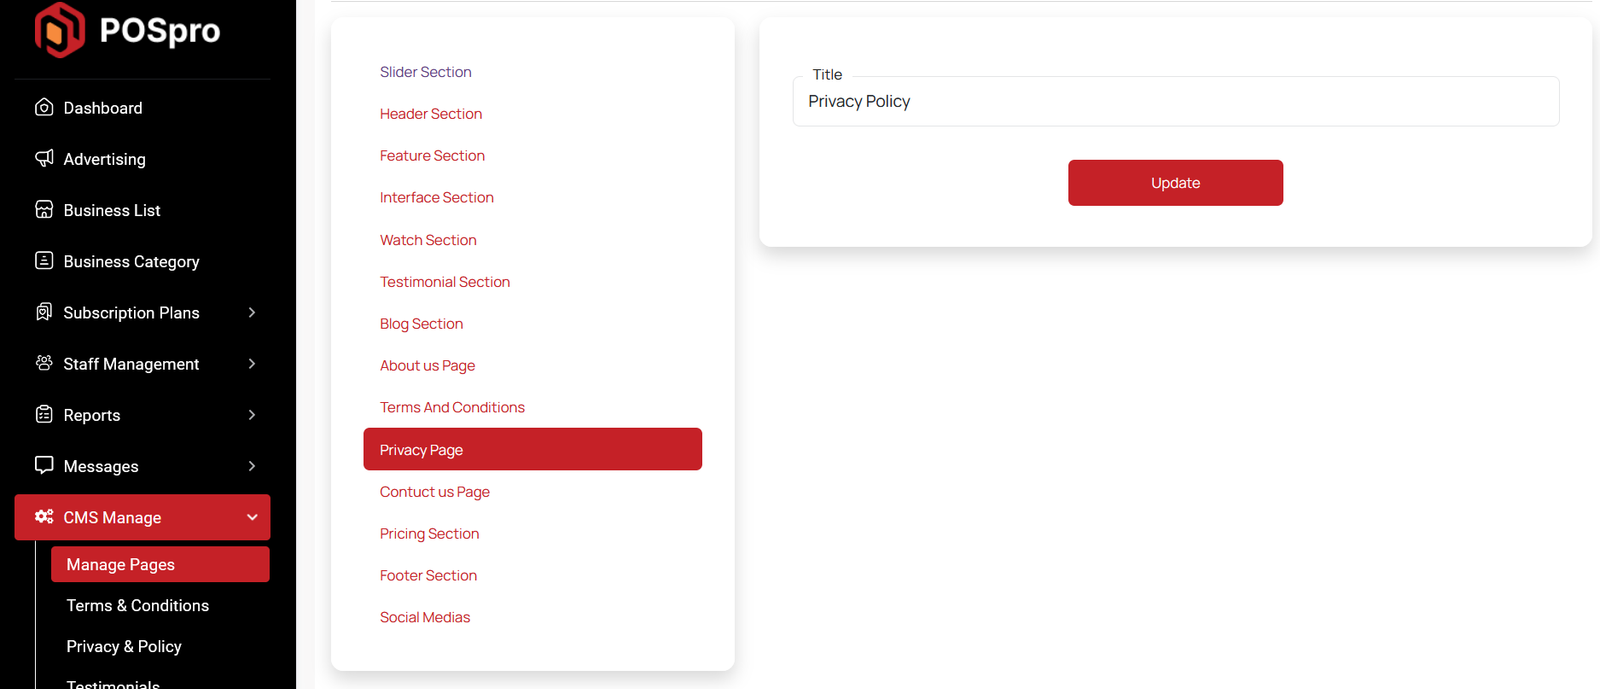Click the Advertising megaphone icon
The width and height of the screenshot is (1600, 689).
click(44, 158)
